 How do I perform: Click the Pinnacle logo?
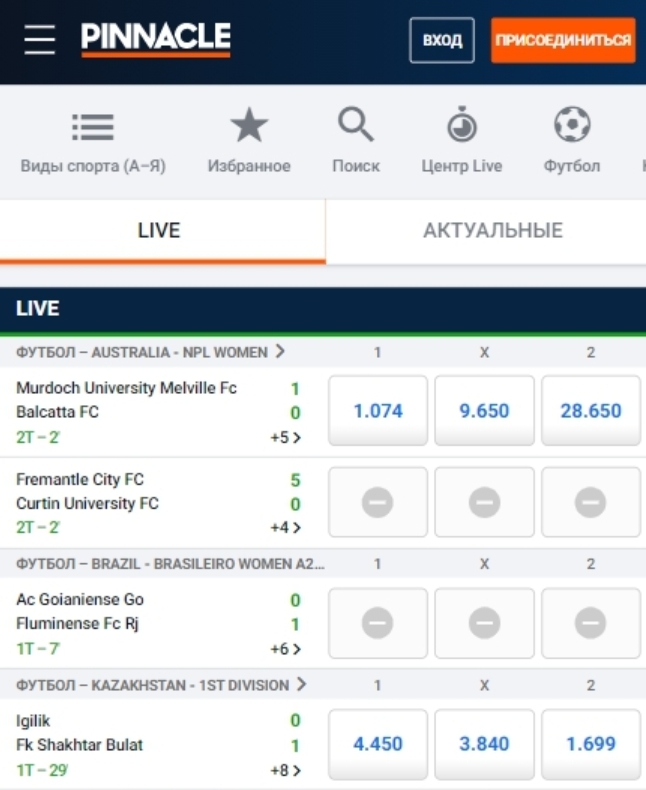(156, 39)
